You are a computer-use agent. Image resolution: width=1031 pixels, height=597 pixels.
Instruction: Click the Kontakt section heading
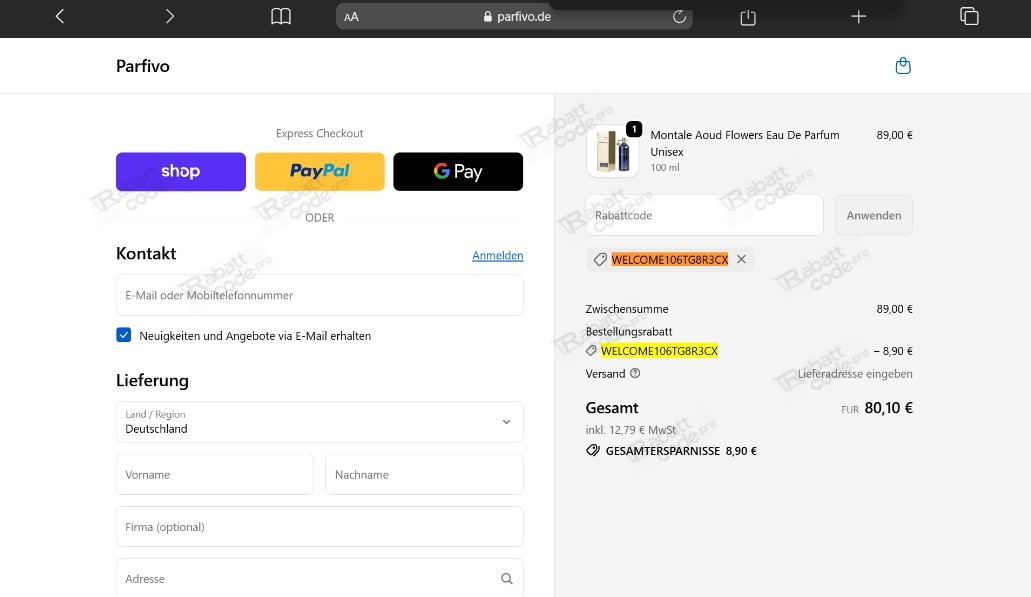click(146, 254)
